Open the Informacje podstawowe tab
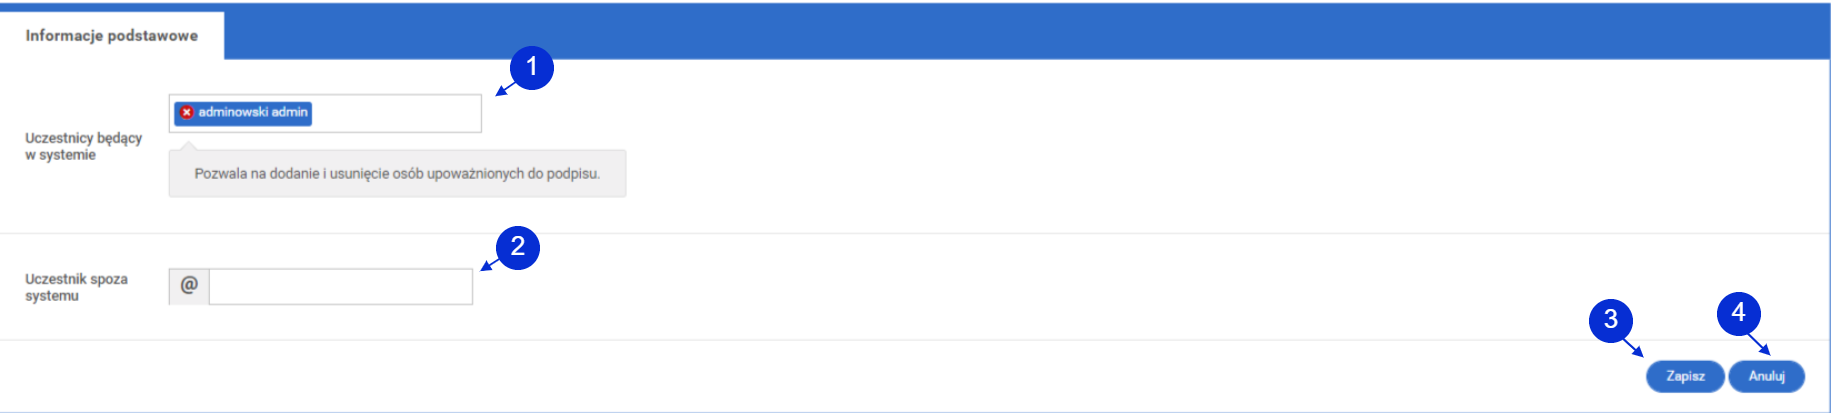 [x=112, y=36]
